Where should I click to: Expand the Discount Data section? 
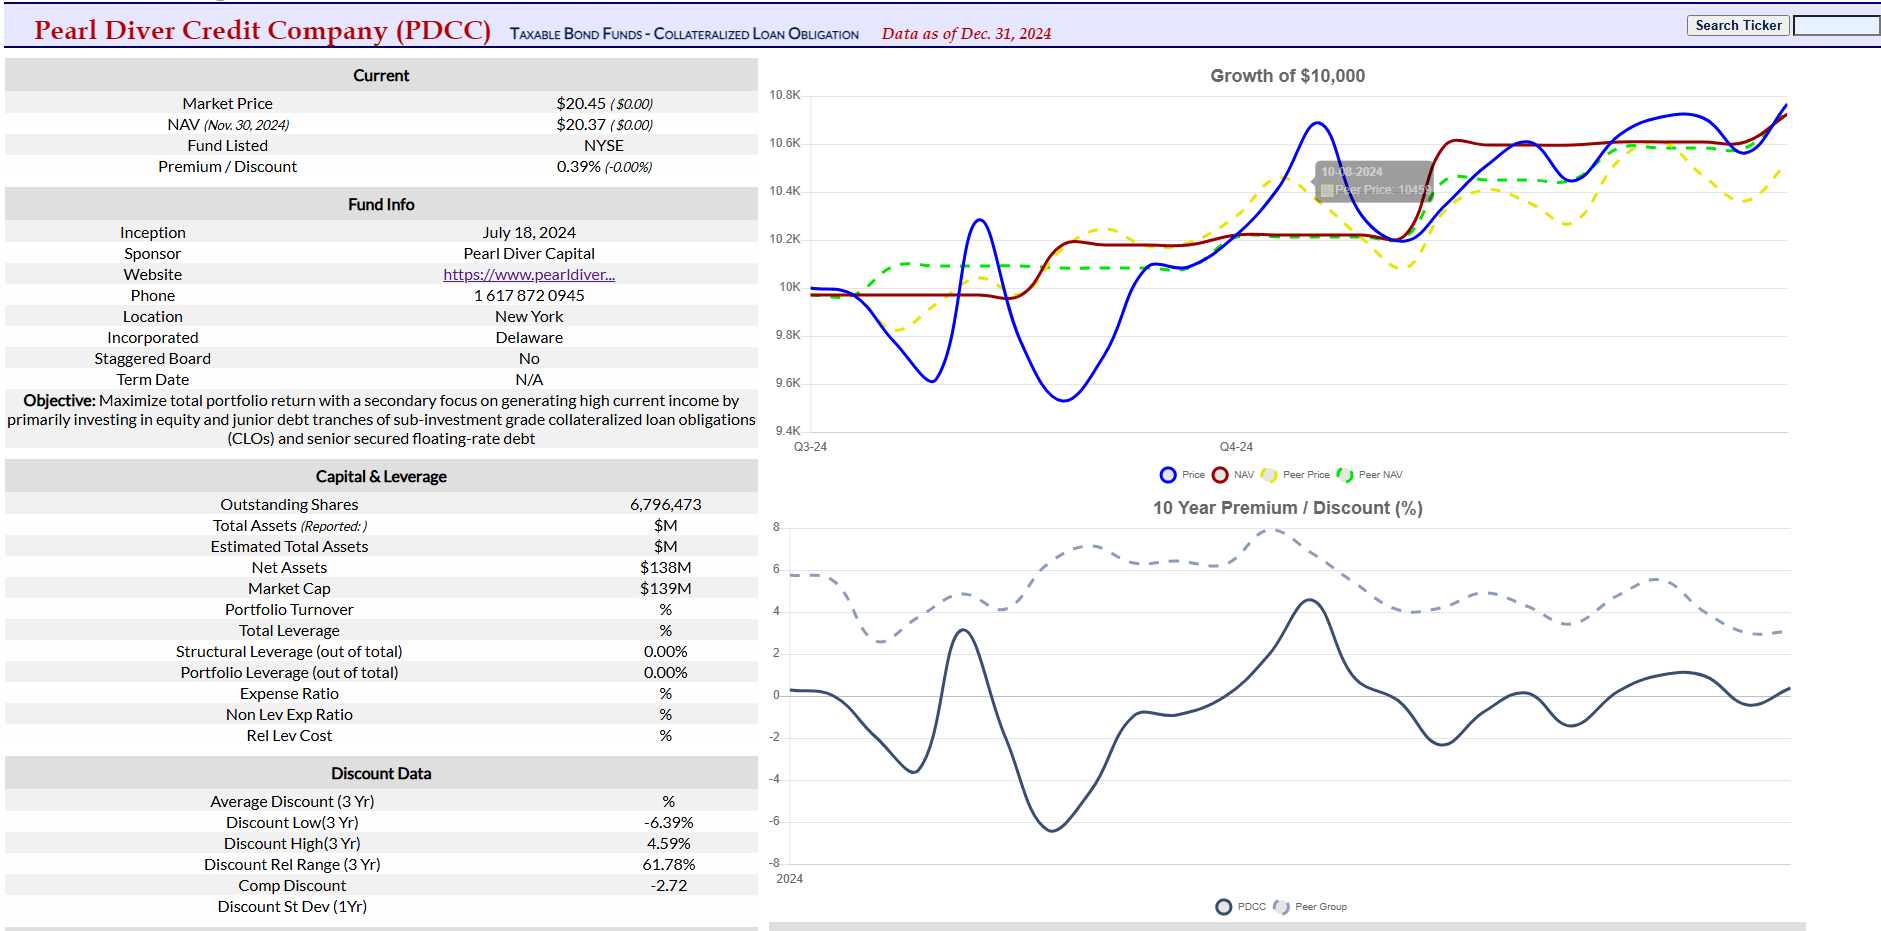(x=381, y=773)
